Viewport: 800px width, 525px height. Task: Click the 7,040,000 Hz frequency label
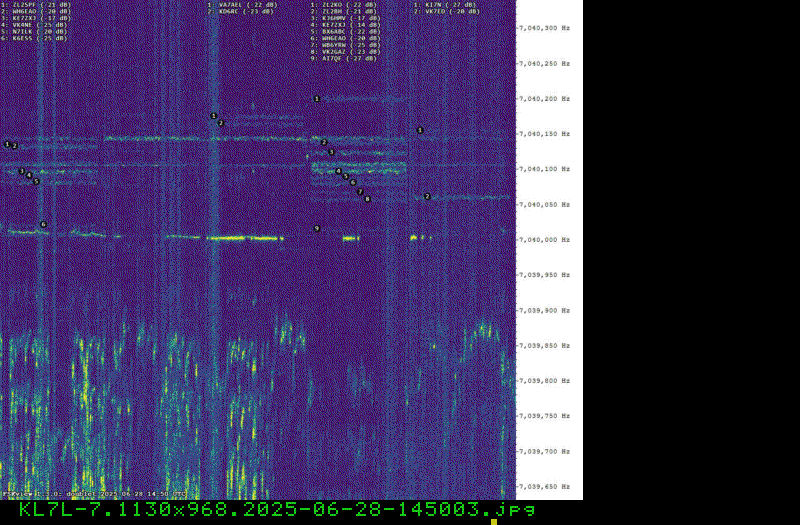[x=544, y=240]
